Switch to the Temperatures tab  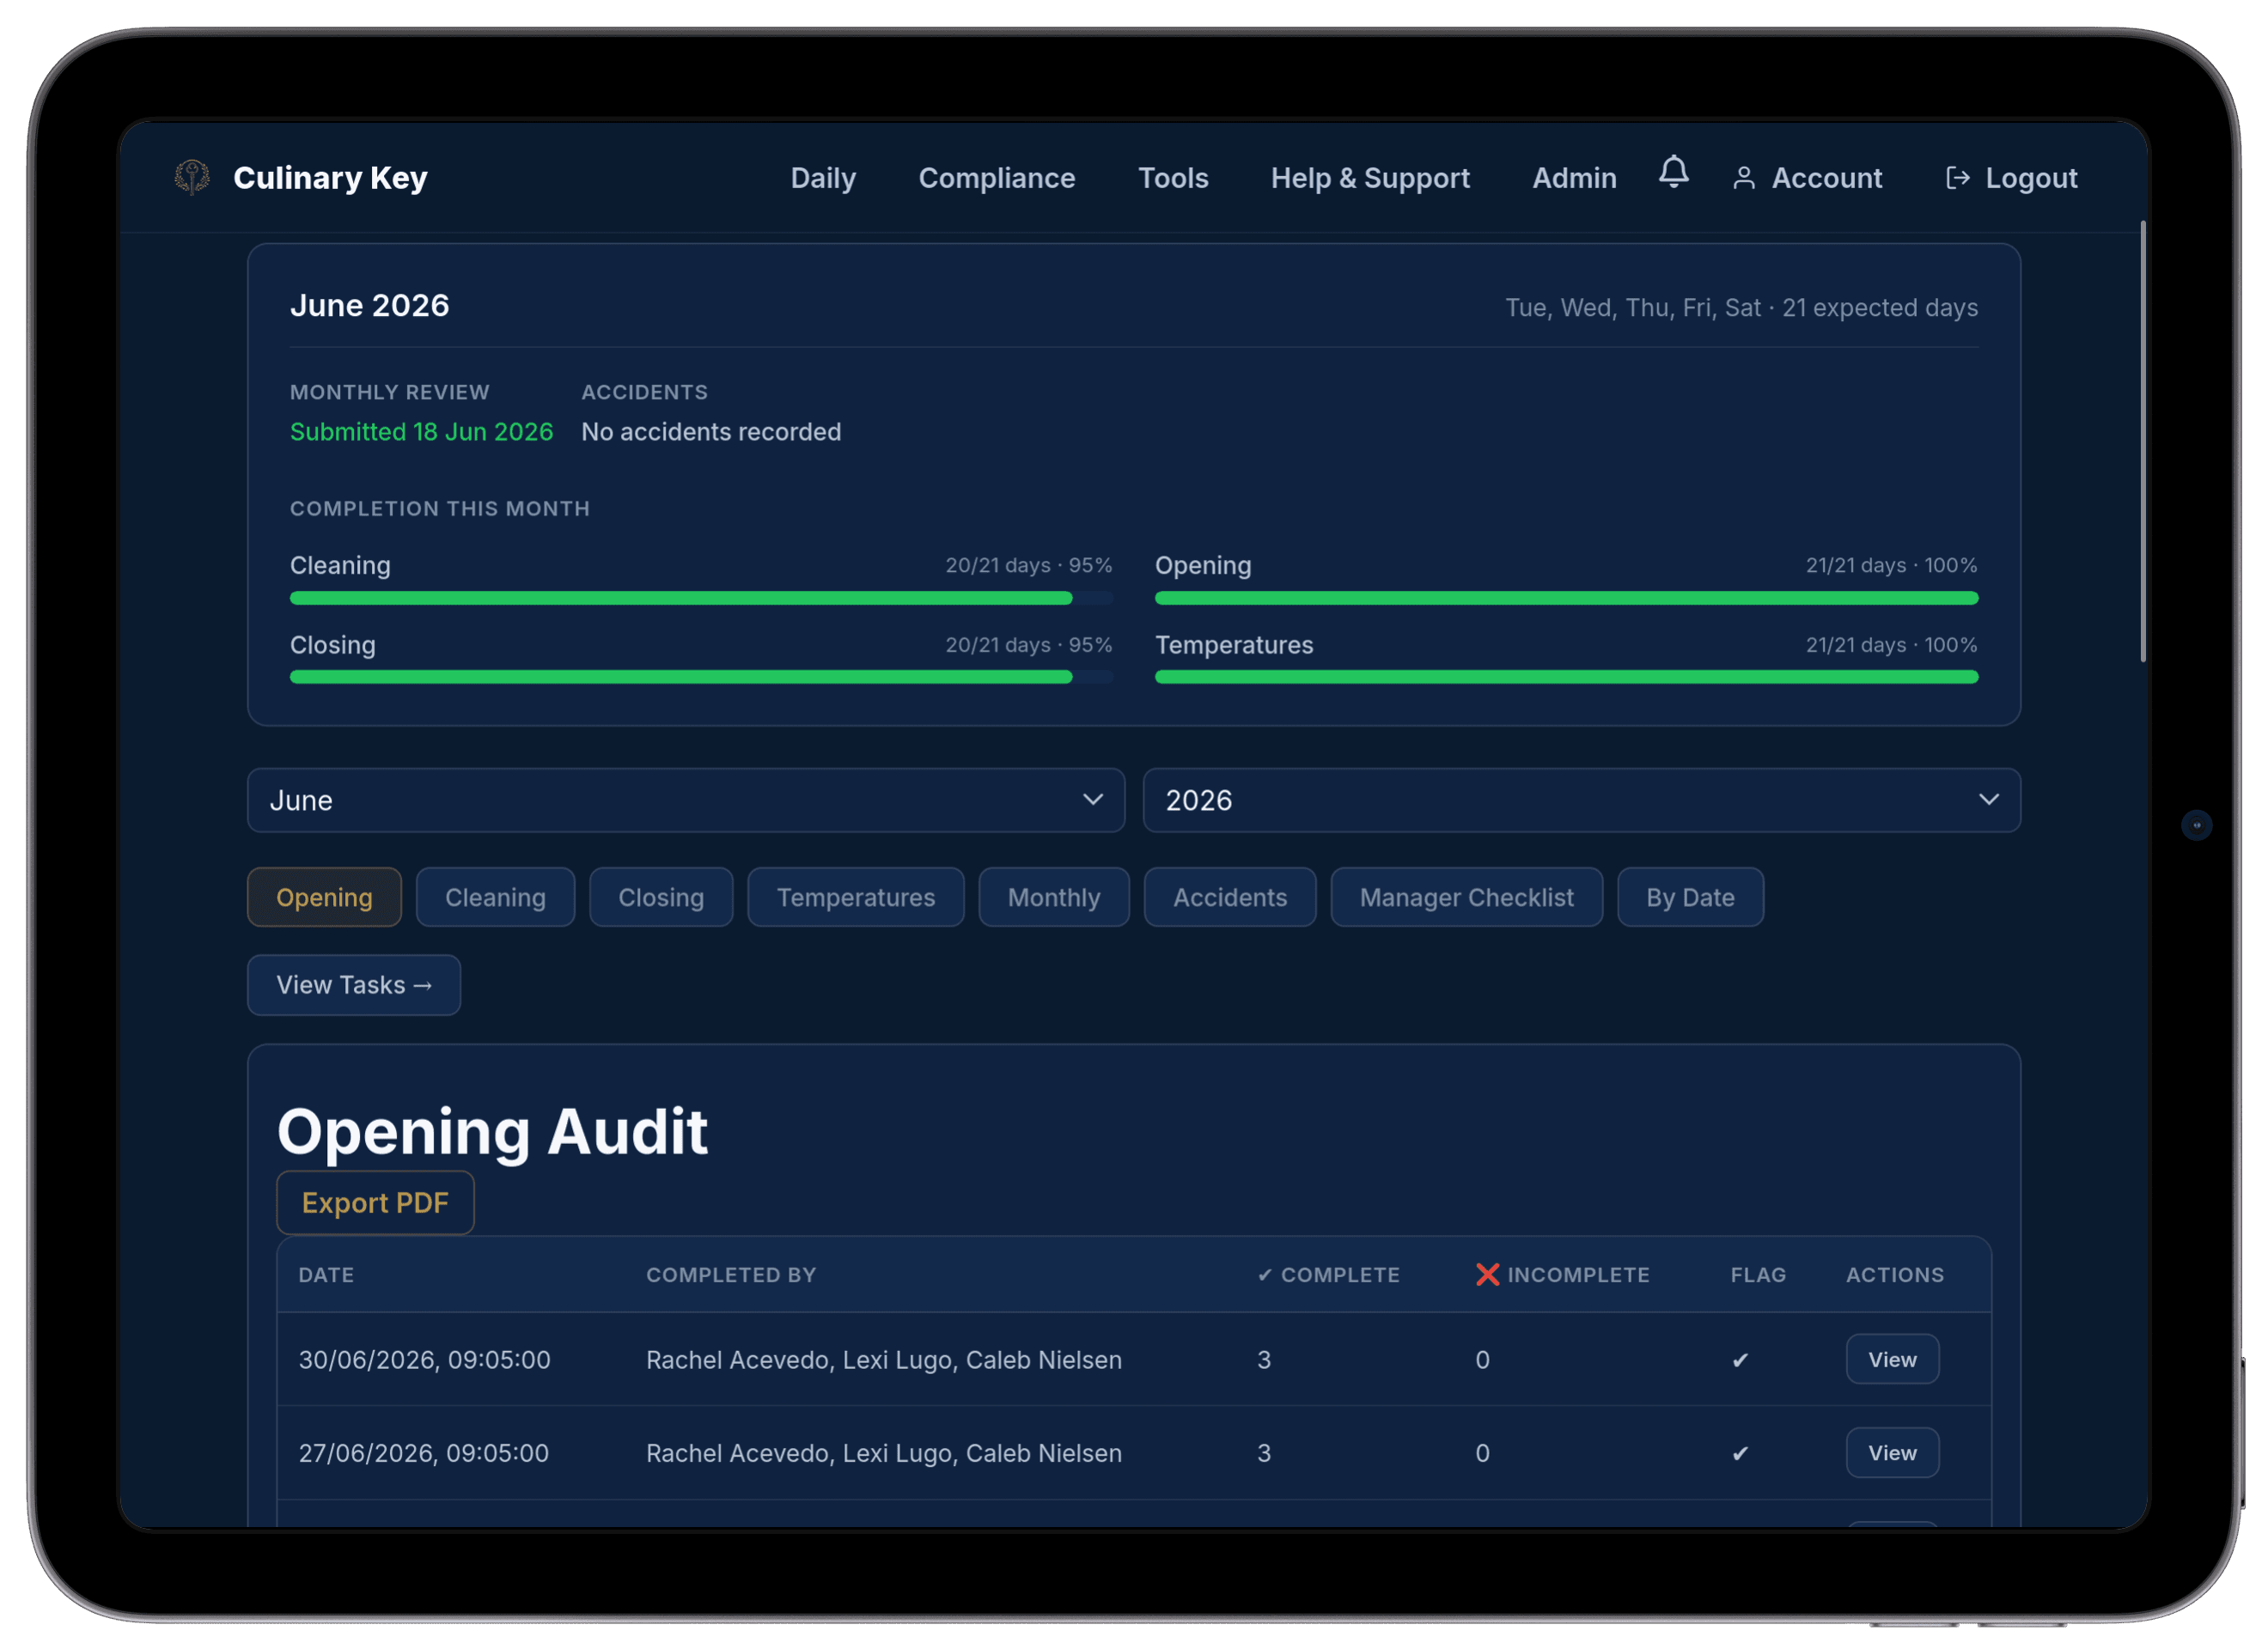pyautogui.click(x=856, y=897)
